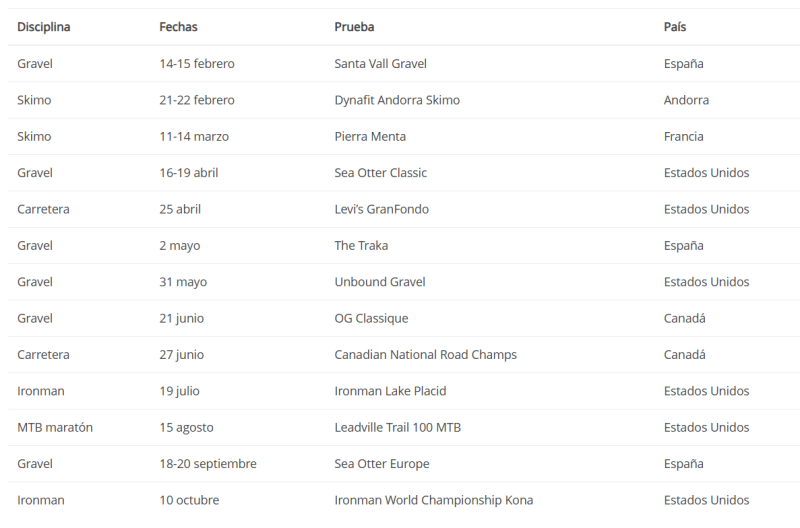Click the Fechas column header
The image size is (800, 528).
pos(178,27)
